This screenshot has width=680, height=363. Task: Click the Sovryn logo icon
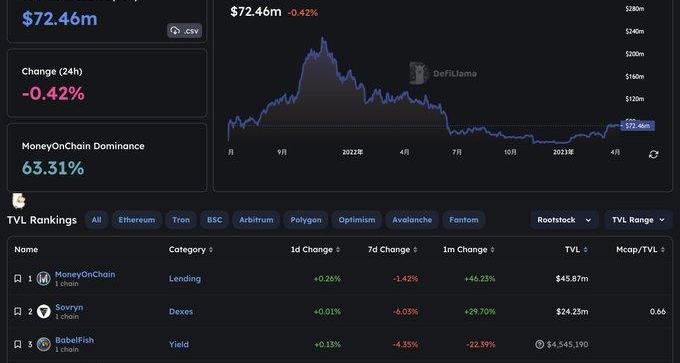(x=43, y=311)
